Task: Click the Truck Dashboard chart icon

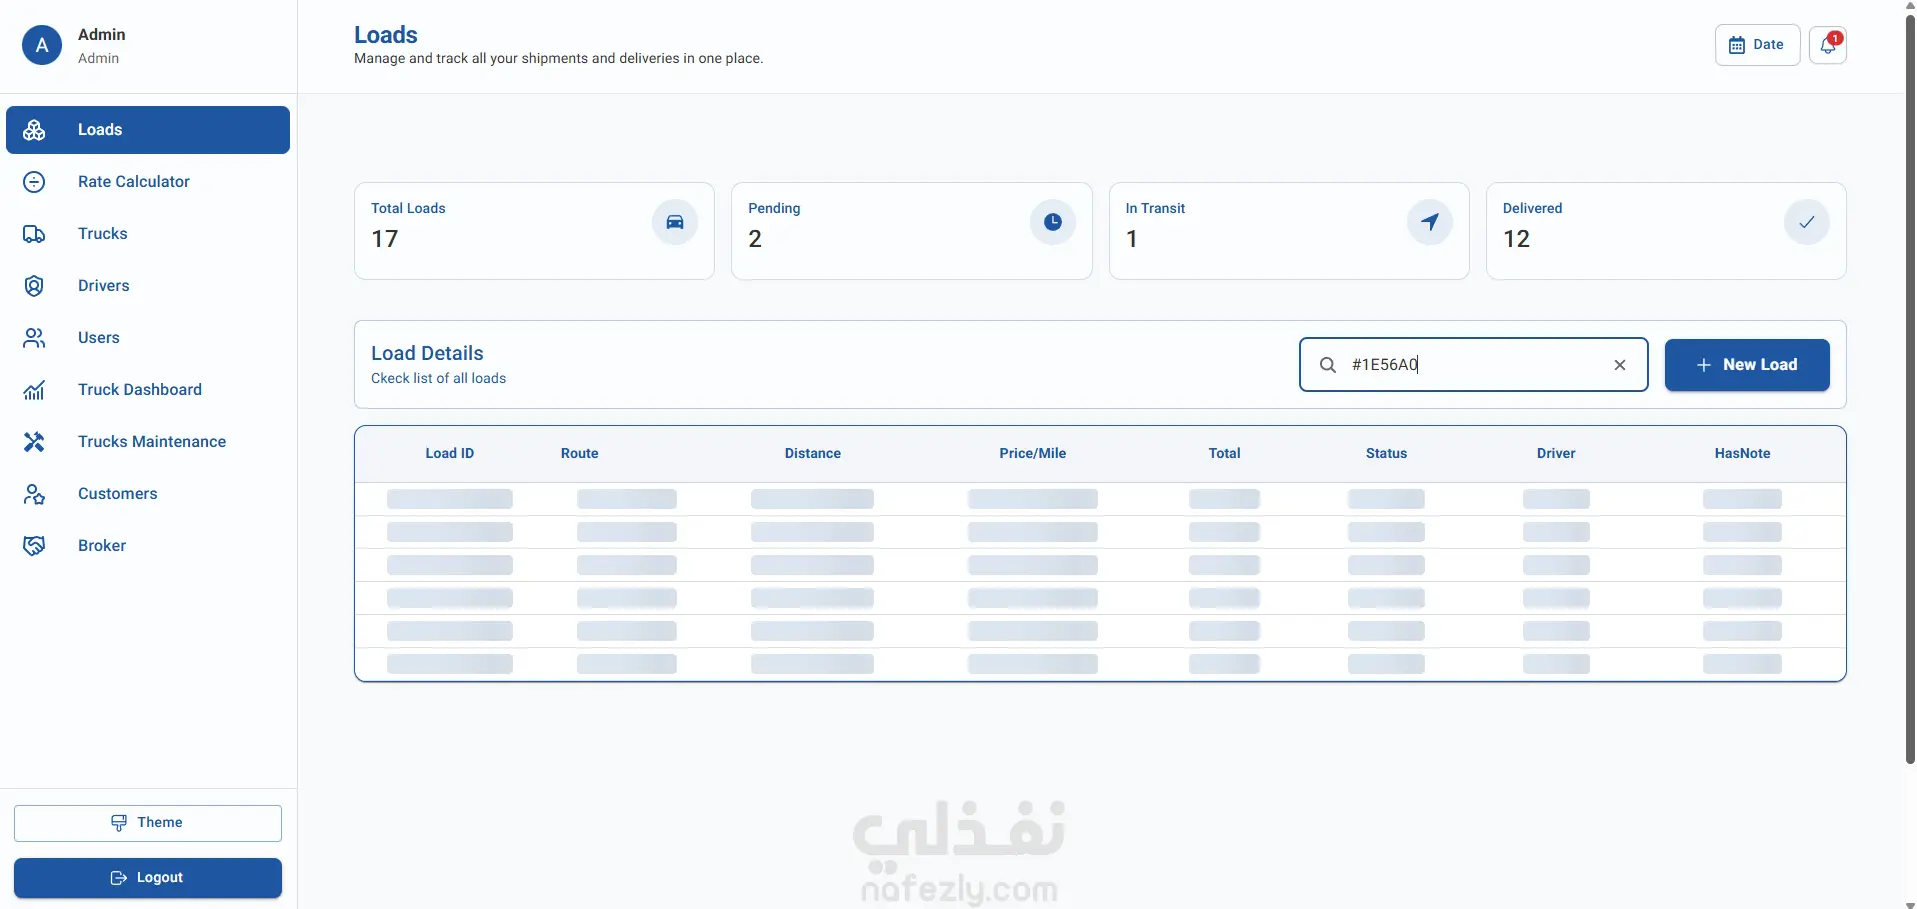Action: pos(34,390)
